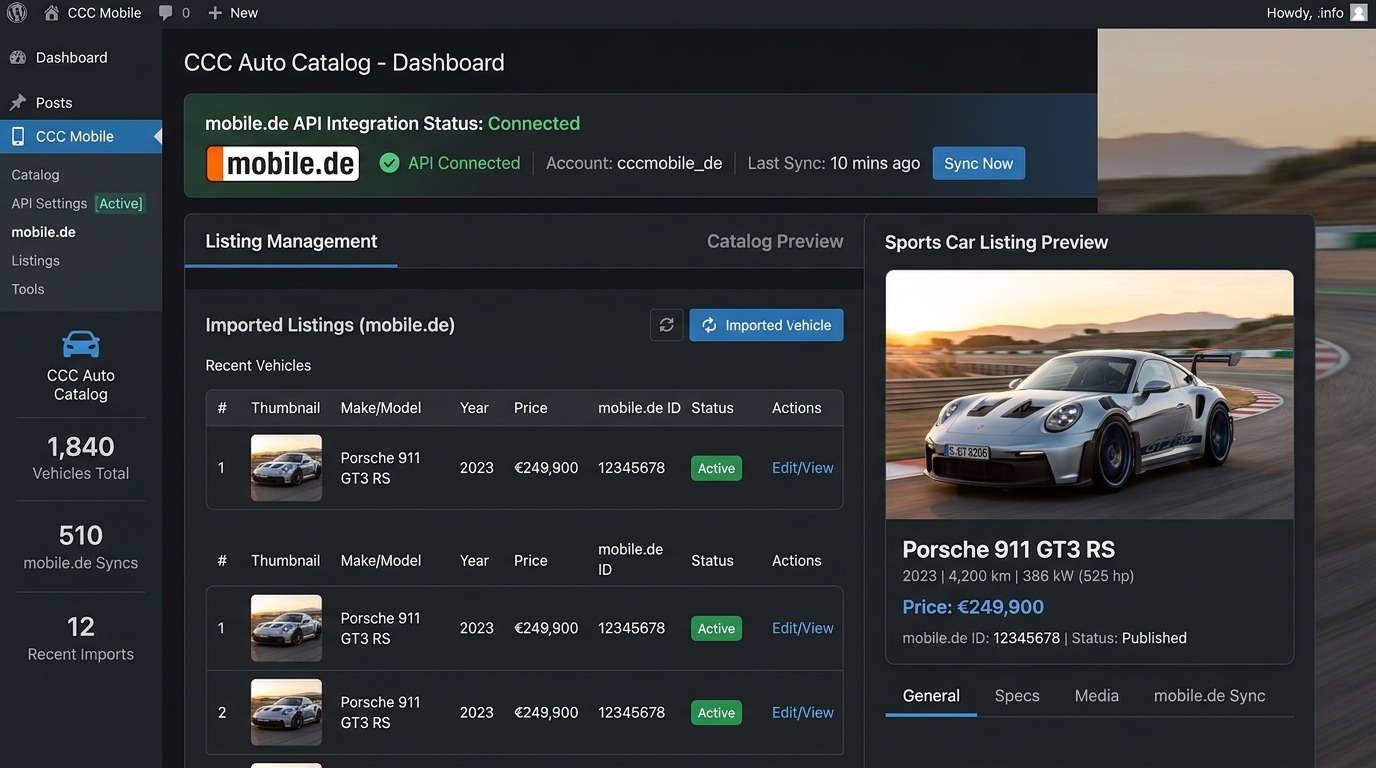Click the Imported Vehicle button
This screenshot has width=1376, height=768.
coord(766,325)
